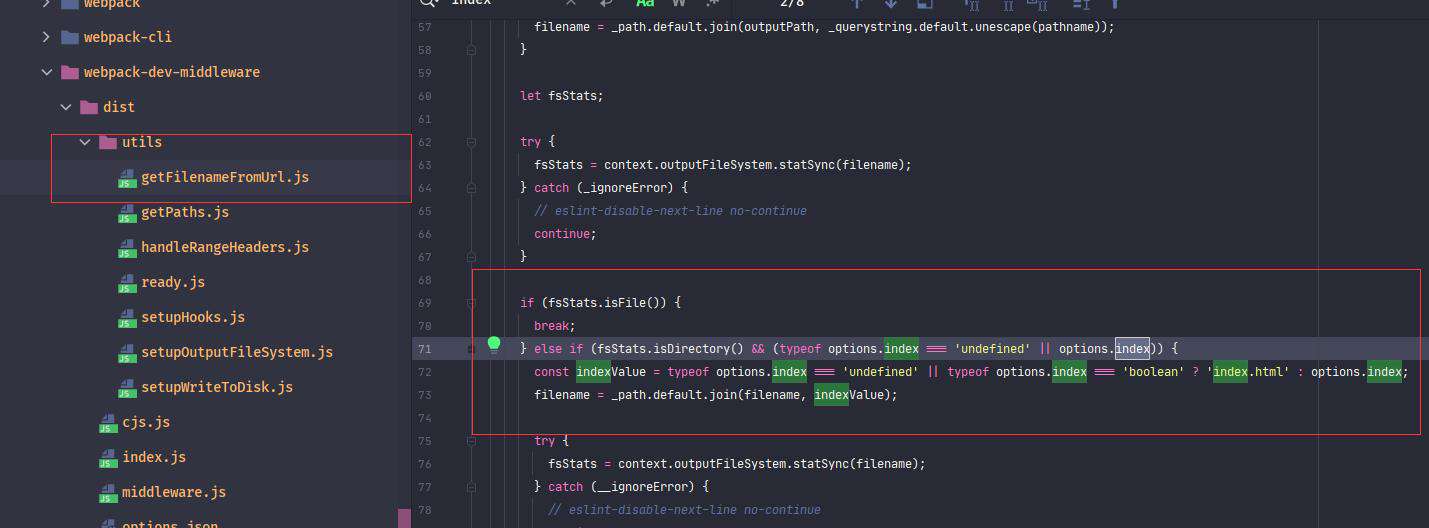Click the JS icon beside setupHooks.js

pyautogui.click(x=127, y=318)
